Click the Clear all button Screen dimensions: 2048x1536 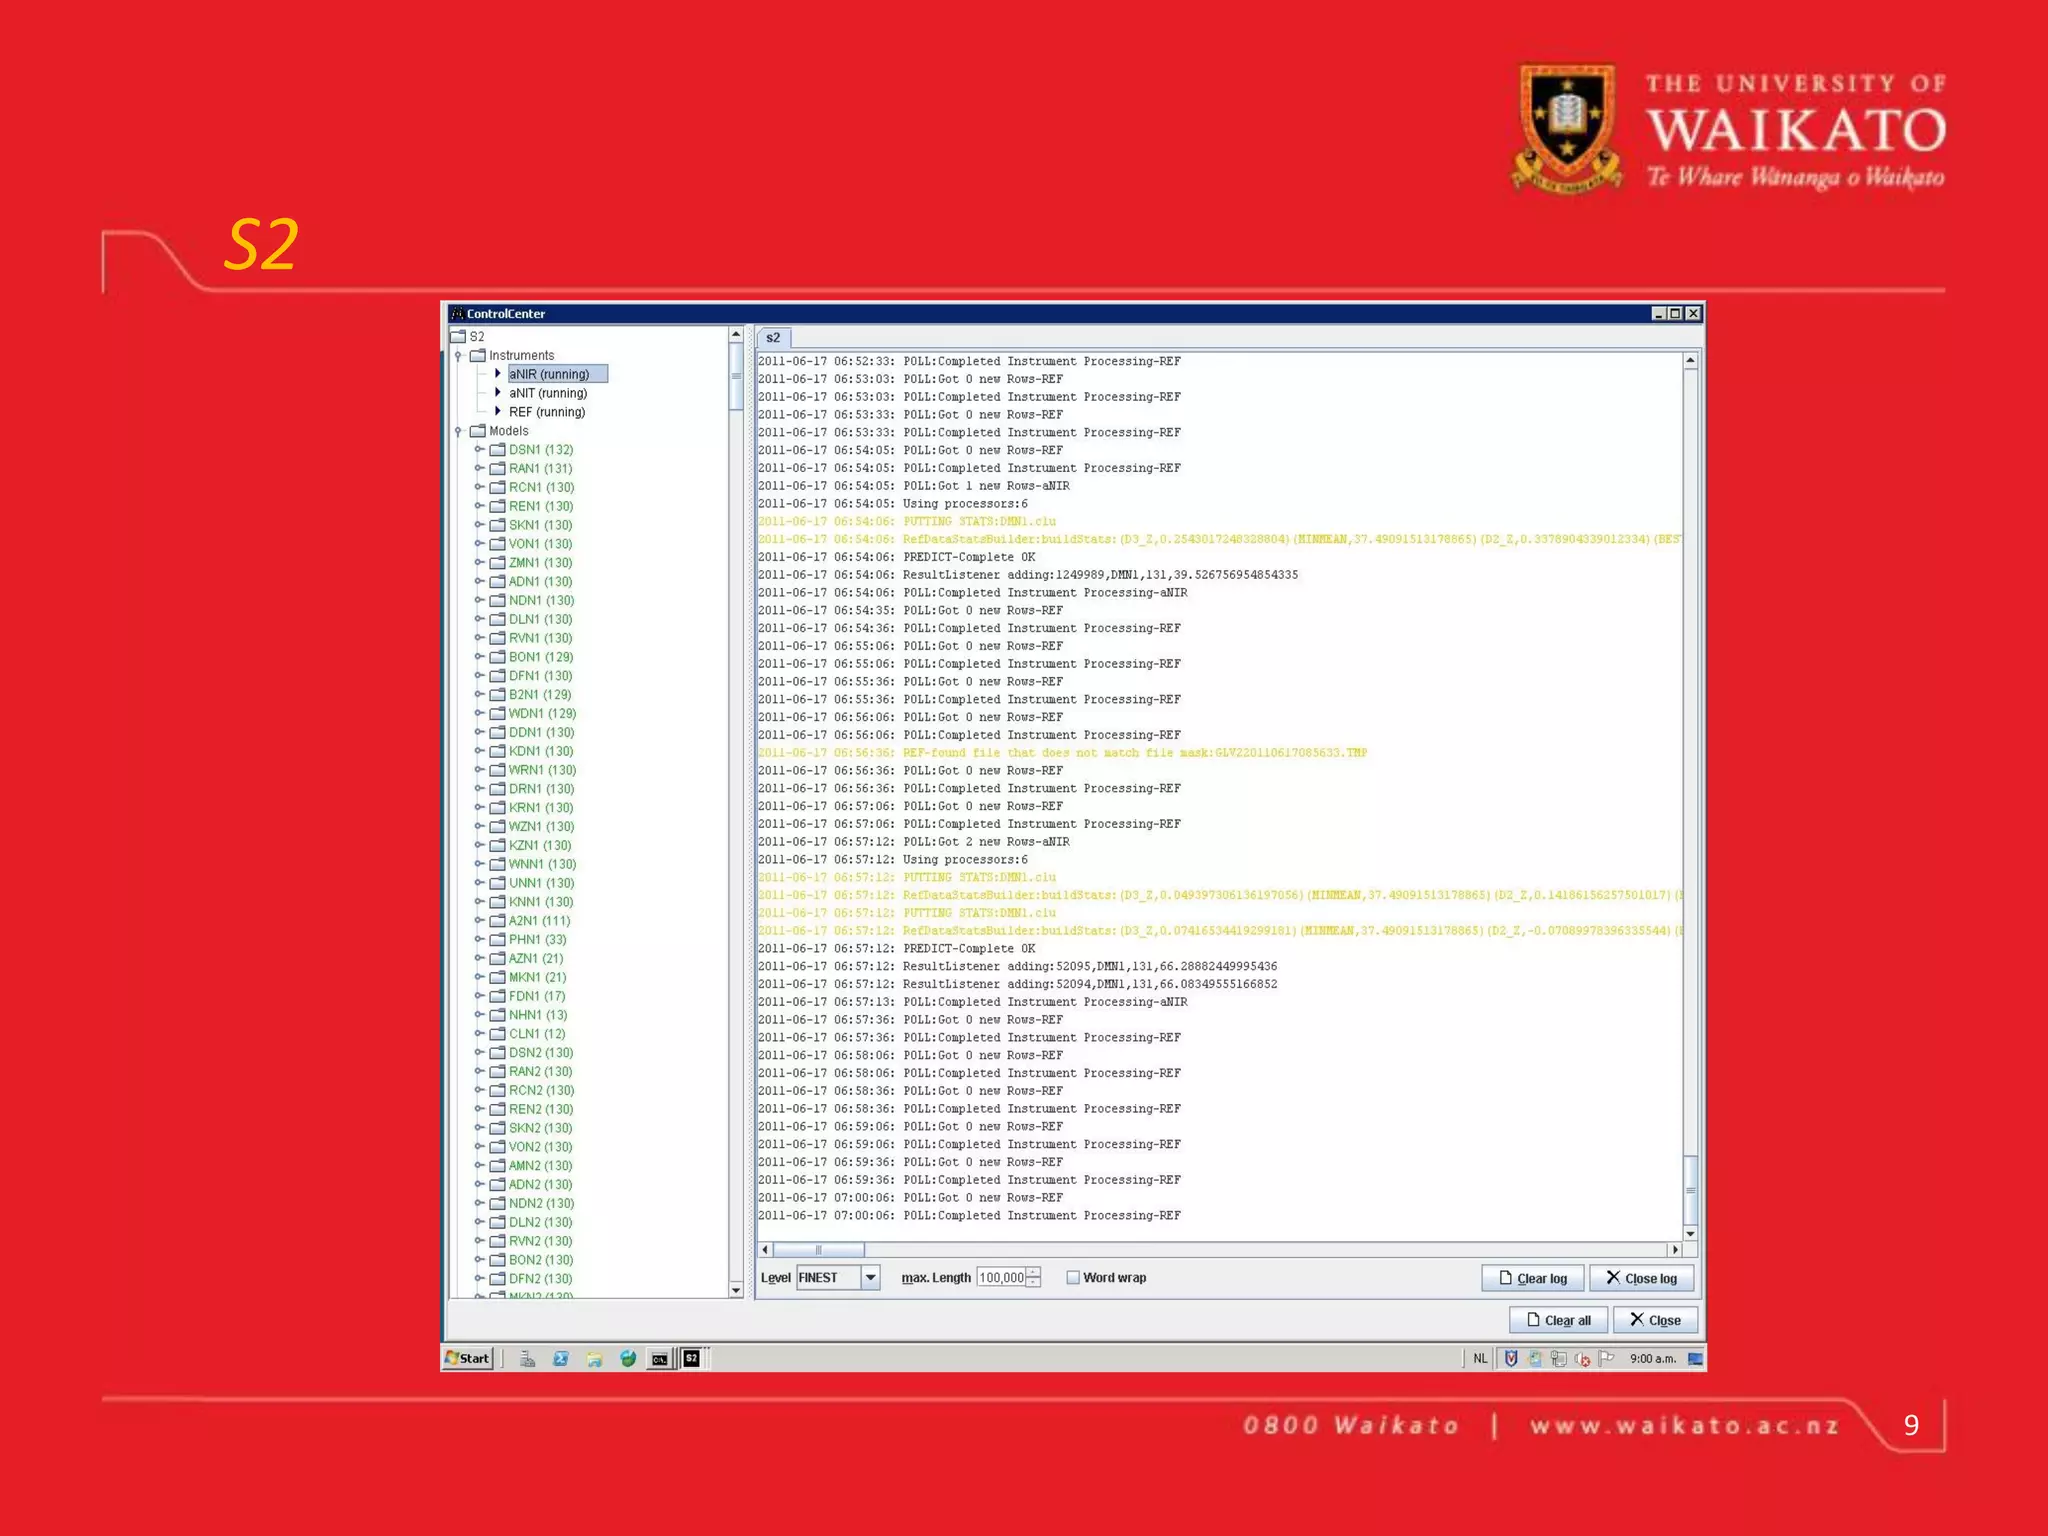point(1557,1320)
